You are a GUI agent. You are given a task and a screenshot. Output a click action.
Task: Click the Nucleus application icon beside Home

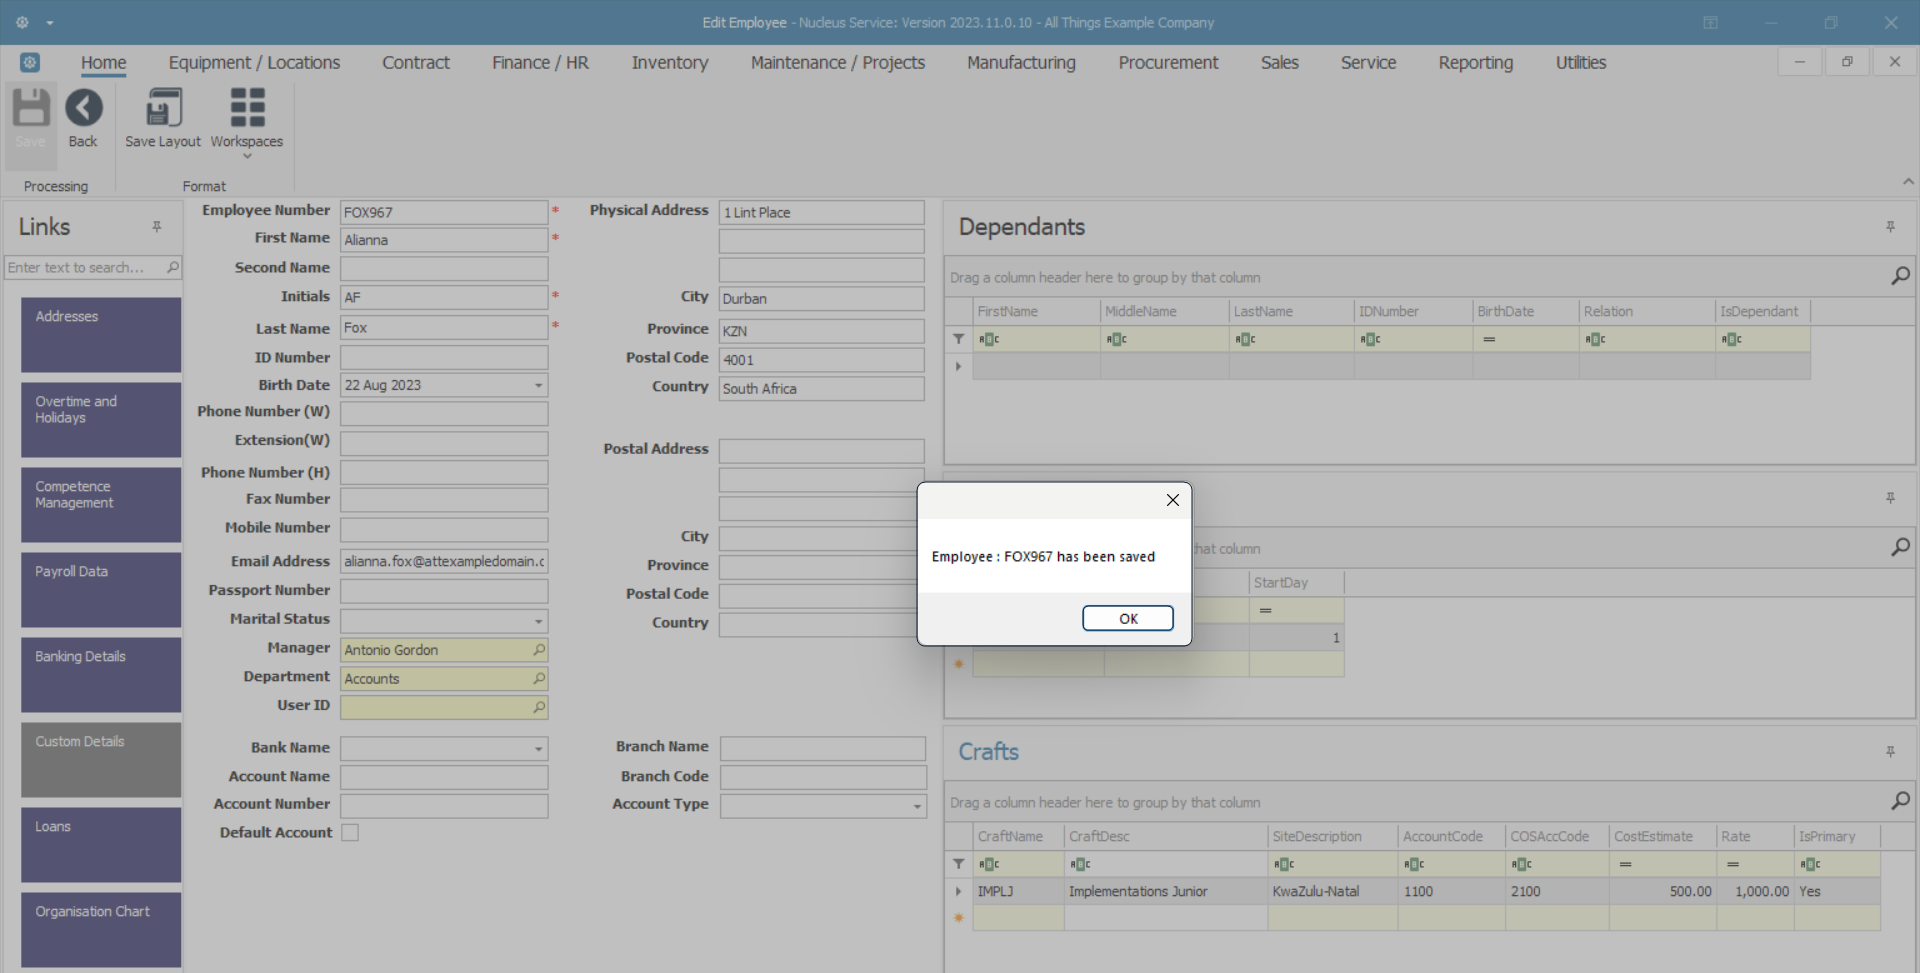pyautogui.click(x=30, y=63)
